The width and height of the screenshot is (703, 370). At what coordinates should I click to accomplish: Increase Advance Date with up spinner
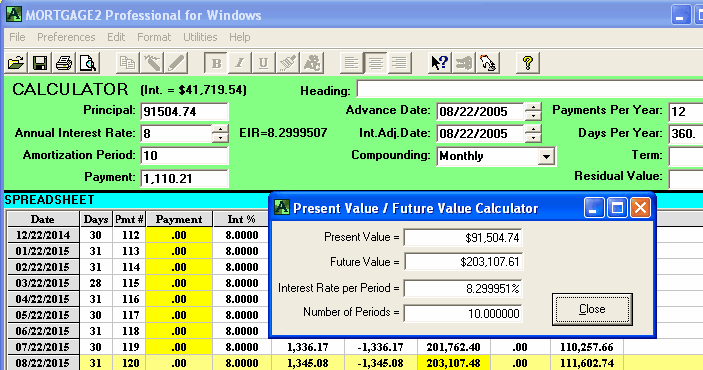tap(533, 107)
